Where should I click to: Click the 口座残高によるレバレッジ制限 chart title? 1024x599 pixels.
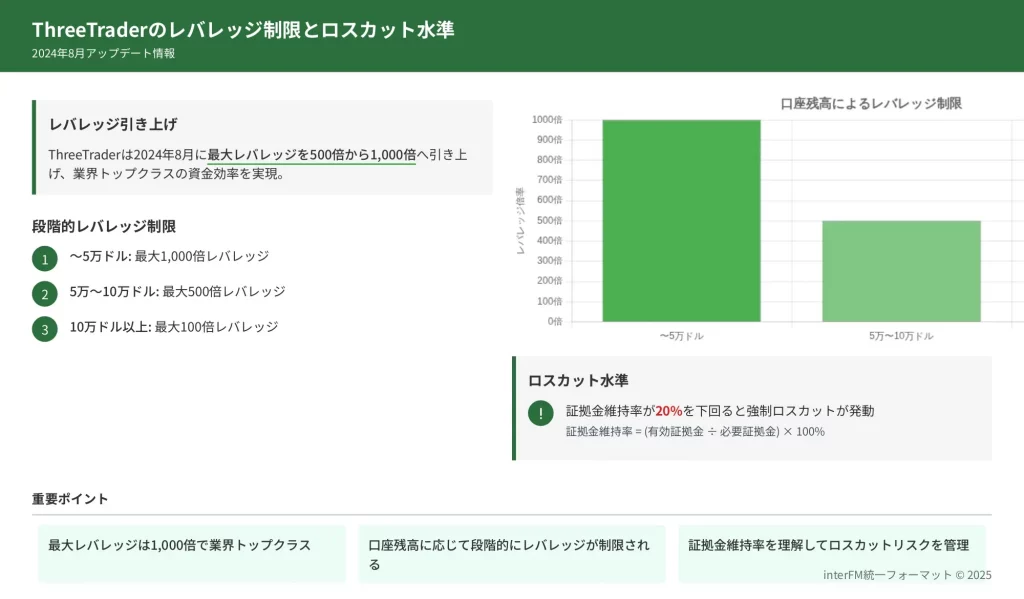pyautogui.click(x=870, y=103)
